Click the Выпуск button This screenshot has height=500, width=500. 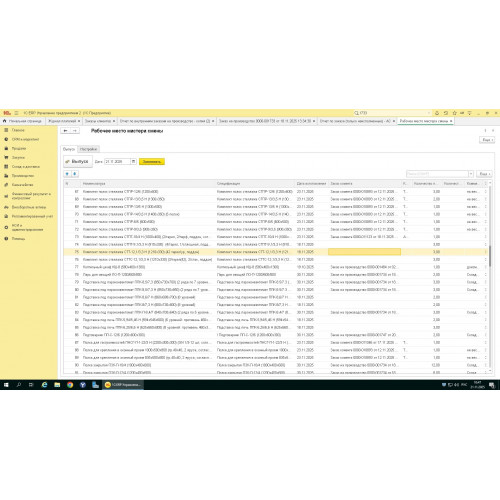[78, 161]
